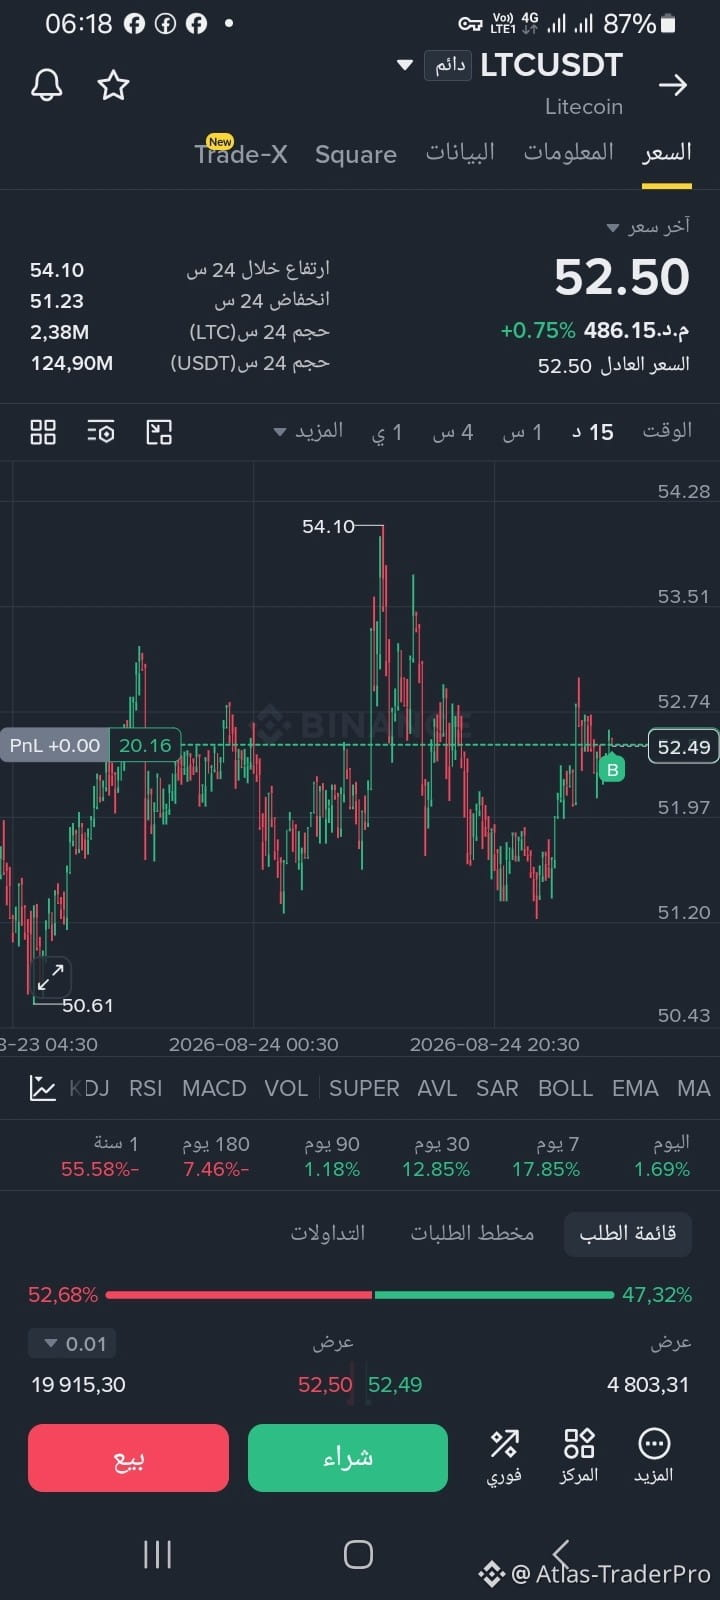Add LTCUSDT to favorites with star icon
This screenshot has height=1600, width=720.
click(x=113, y=85)
